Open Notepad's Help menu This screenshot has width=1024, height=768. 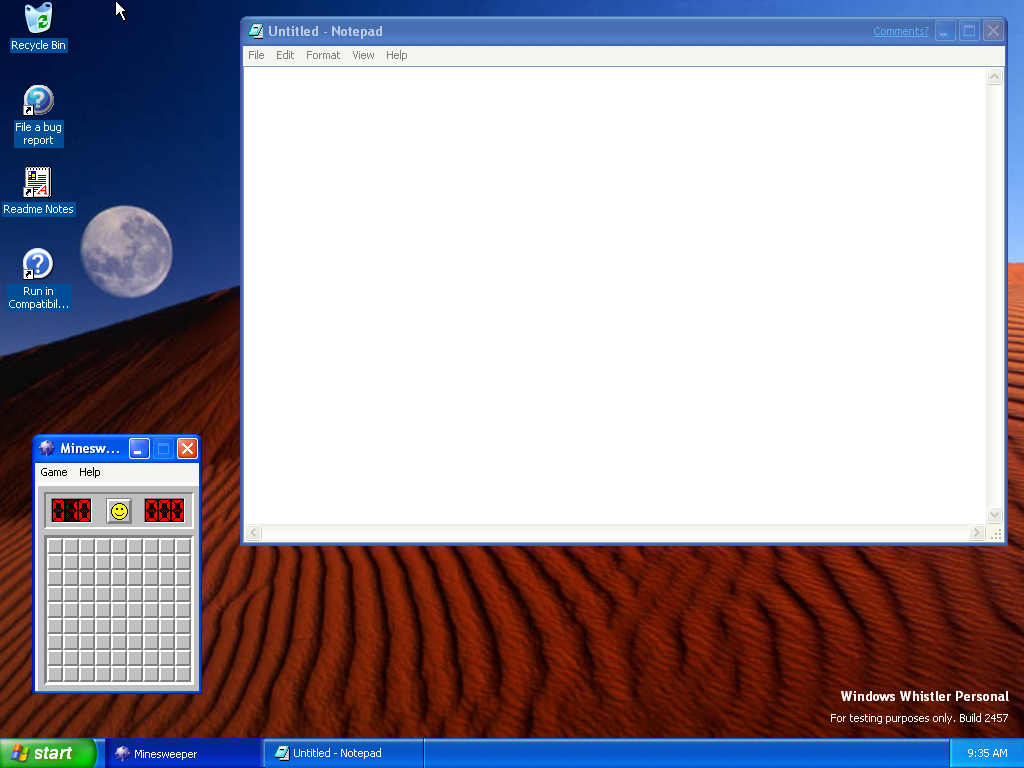(x=396, y=55)
